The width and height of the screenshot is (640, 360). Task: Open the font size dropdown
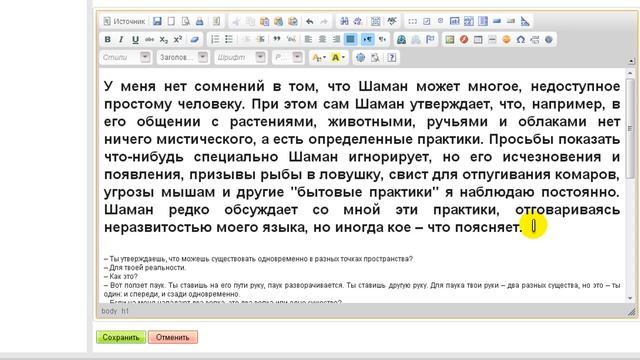(x=288, y=58)
